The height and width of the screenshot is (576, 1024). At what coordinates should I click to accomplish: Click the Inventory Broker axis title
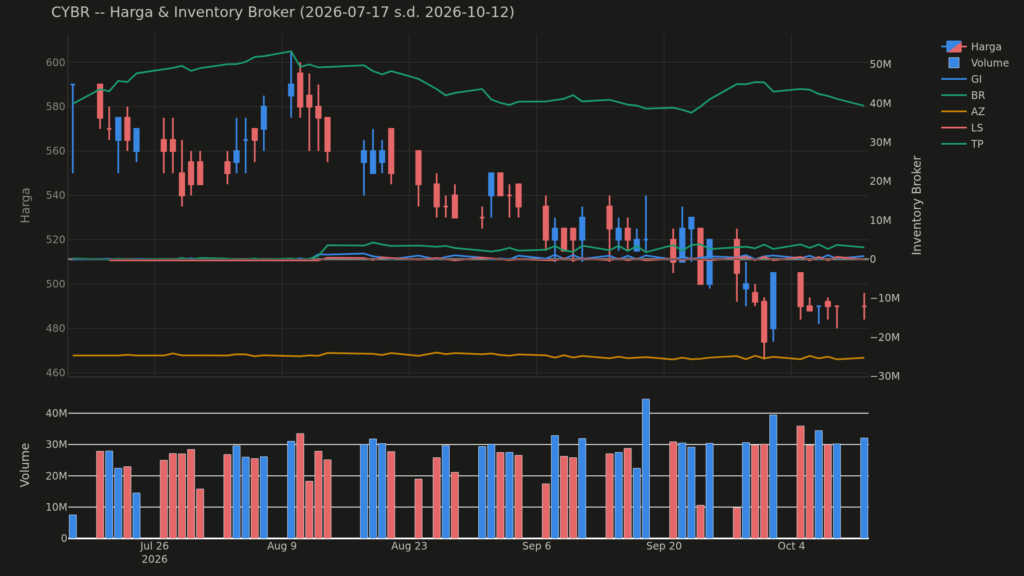(x=917, y=205)
